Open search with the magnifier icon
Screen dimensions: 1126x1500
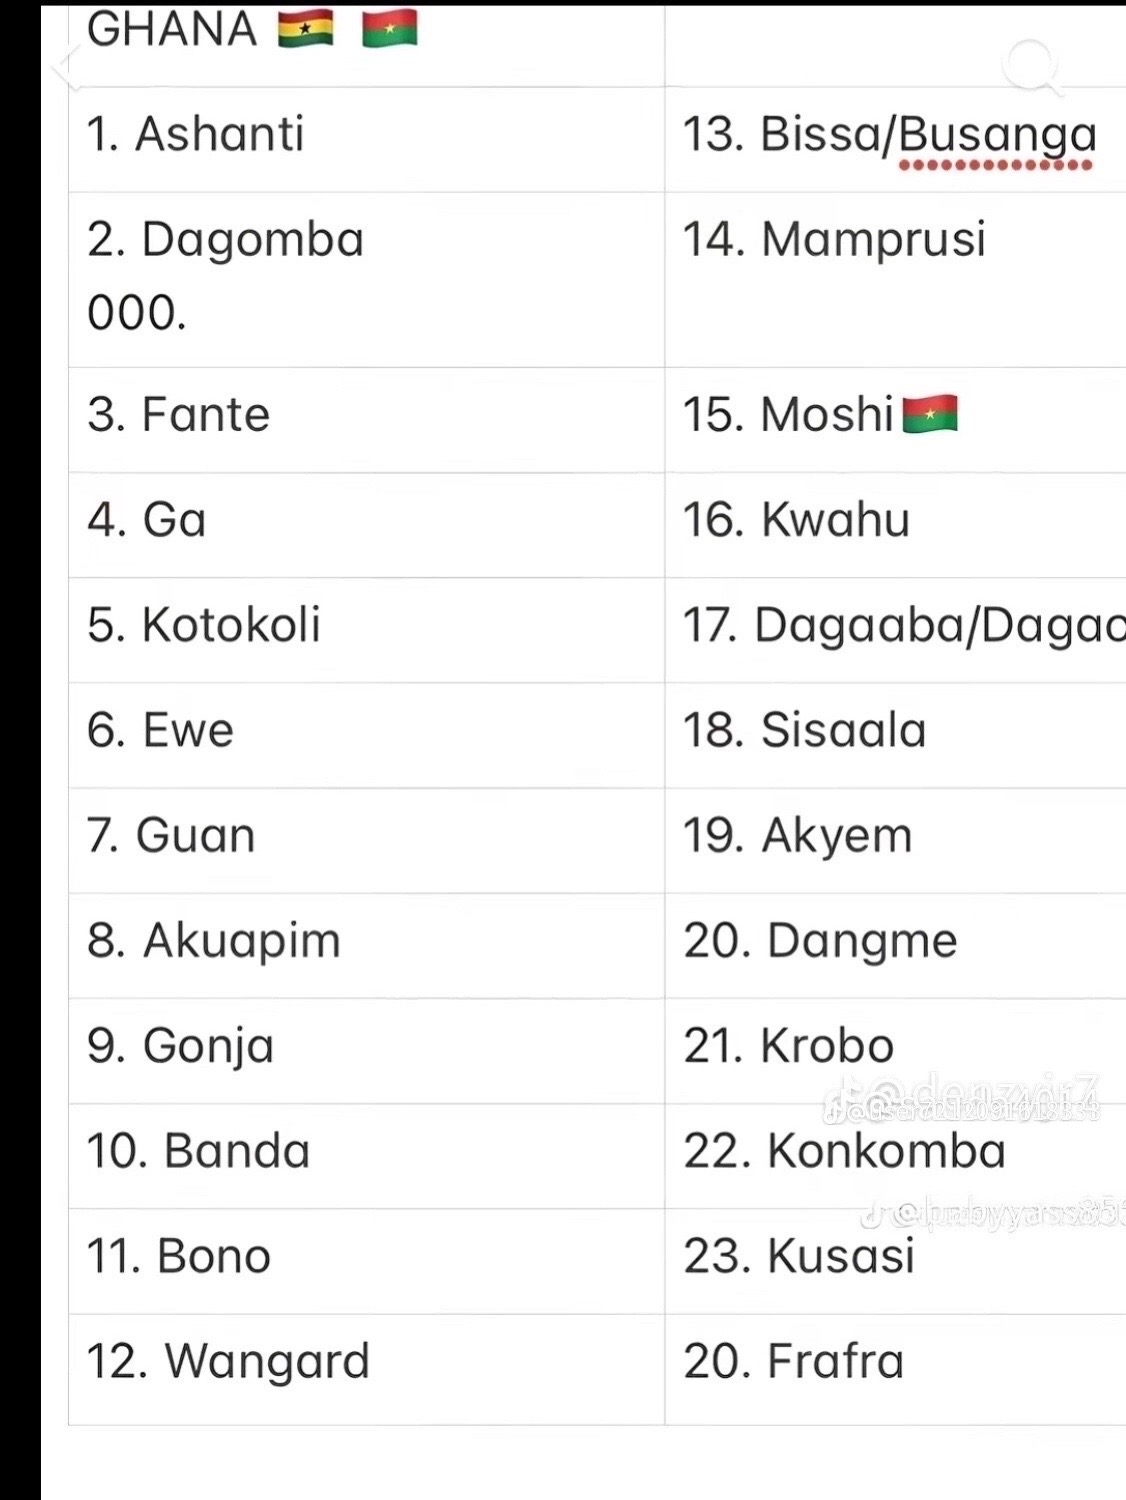[x=1030, y=66]
